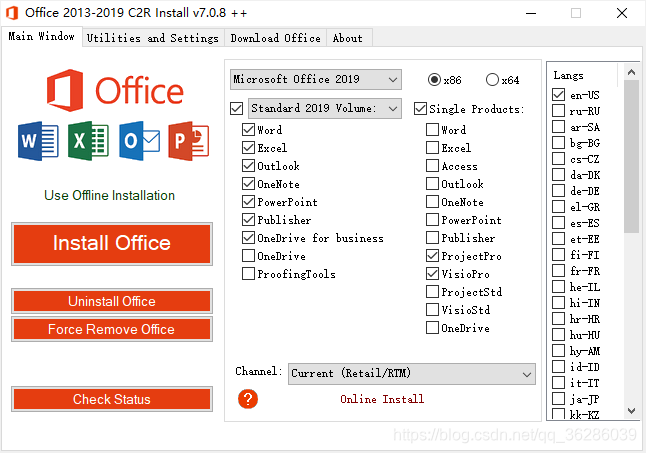The height and width of the screenshot is (453, 646).
Task: Click the PowerPoint application icon
Action: (x=189, y=141)
